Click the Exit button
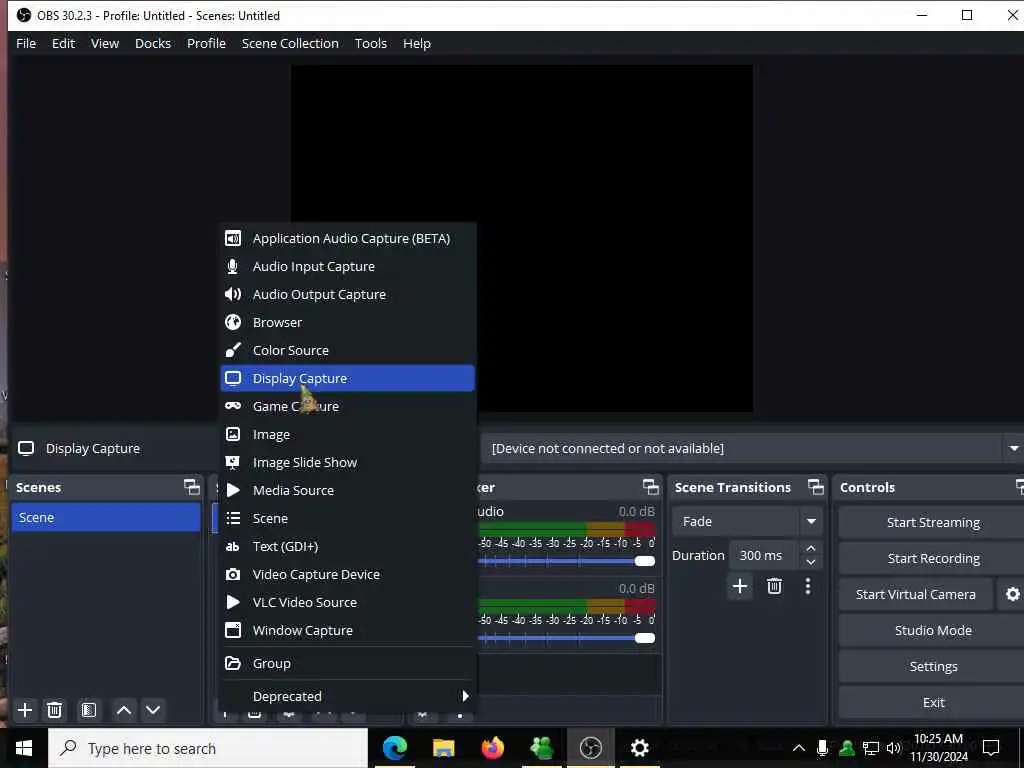 (x=933, y=702)
